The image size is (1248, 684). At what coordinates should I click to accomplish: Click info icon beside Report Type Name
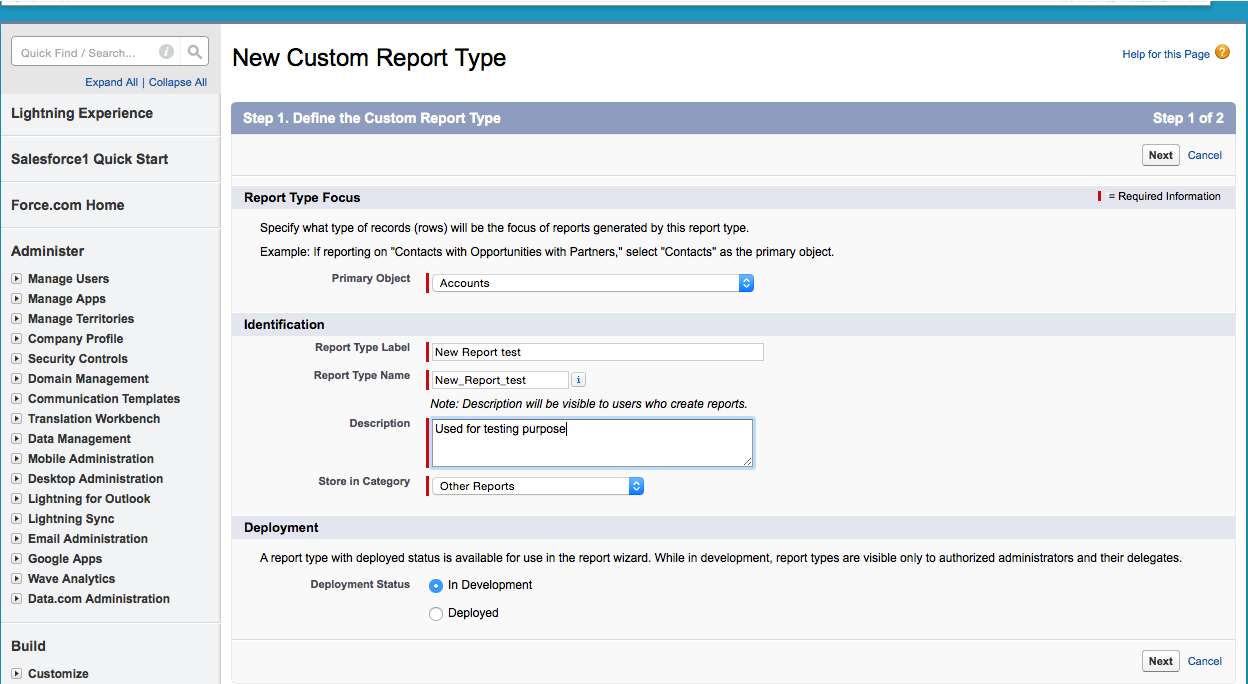pos(579,380)
